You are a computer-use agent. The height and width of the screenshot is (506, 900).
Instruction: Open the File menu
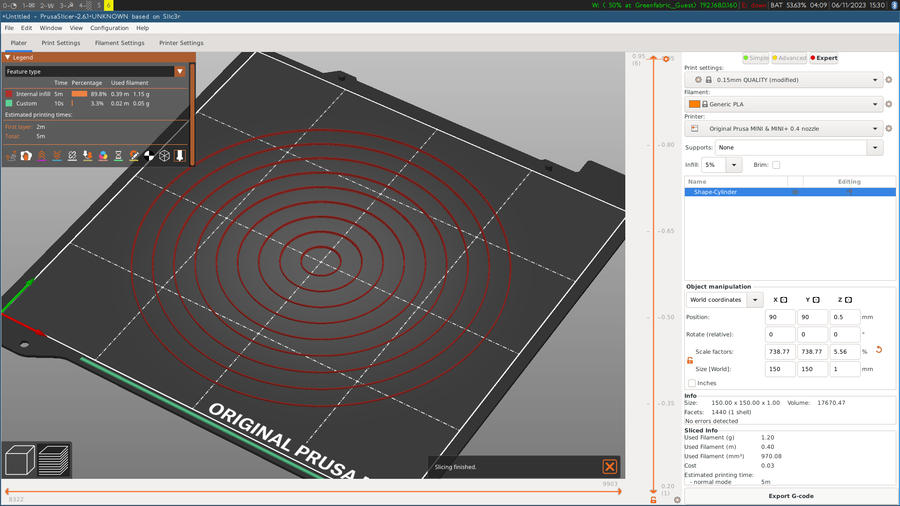(x=9, y=28)
